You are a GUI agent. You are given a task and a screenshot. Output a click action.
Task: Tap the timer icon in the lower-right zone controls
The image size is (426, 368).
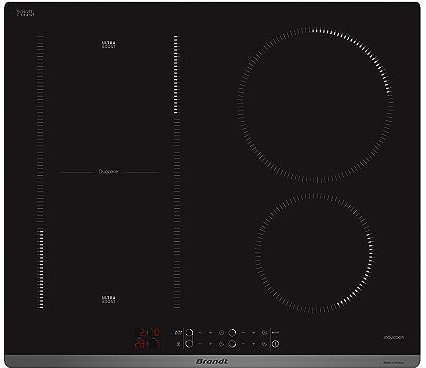pyautogui.click(x=264, y=344)
